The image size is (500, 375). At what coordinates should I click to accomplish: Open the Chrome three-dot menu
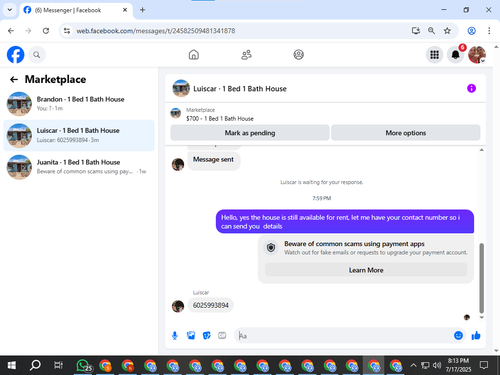click(489, 31)
